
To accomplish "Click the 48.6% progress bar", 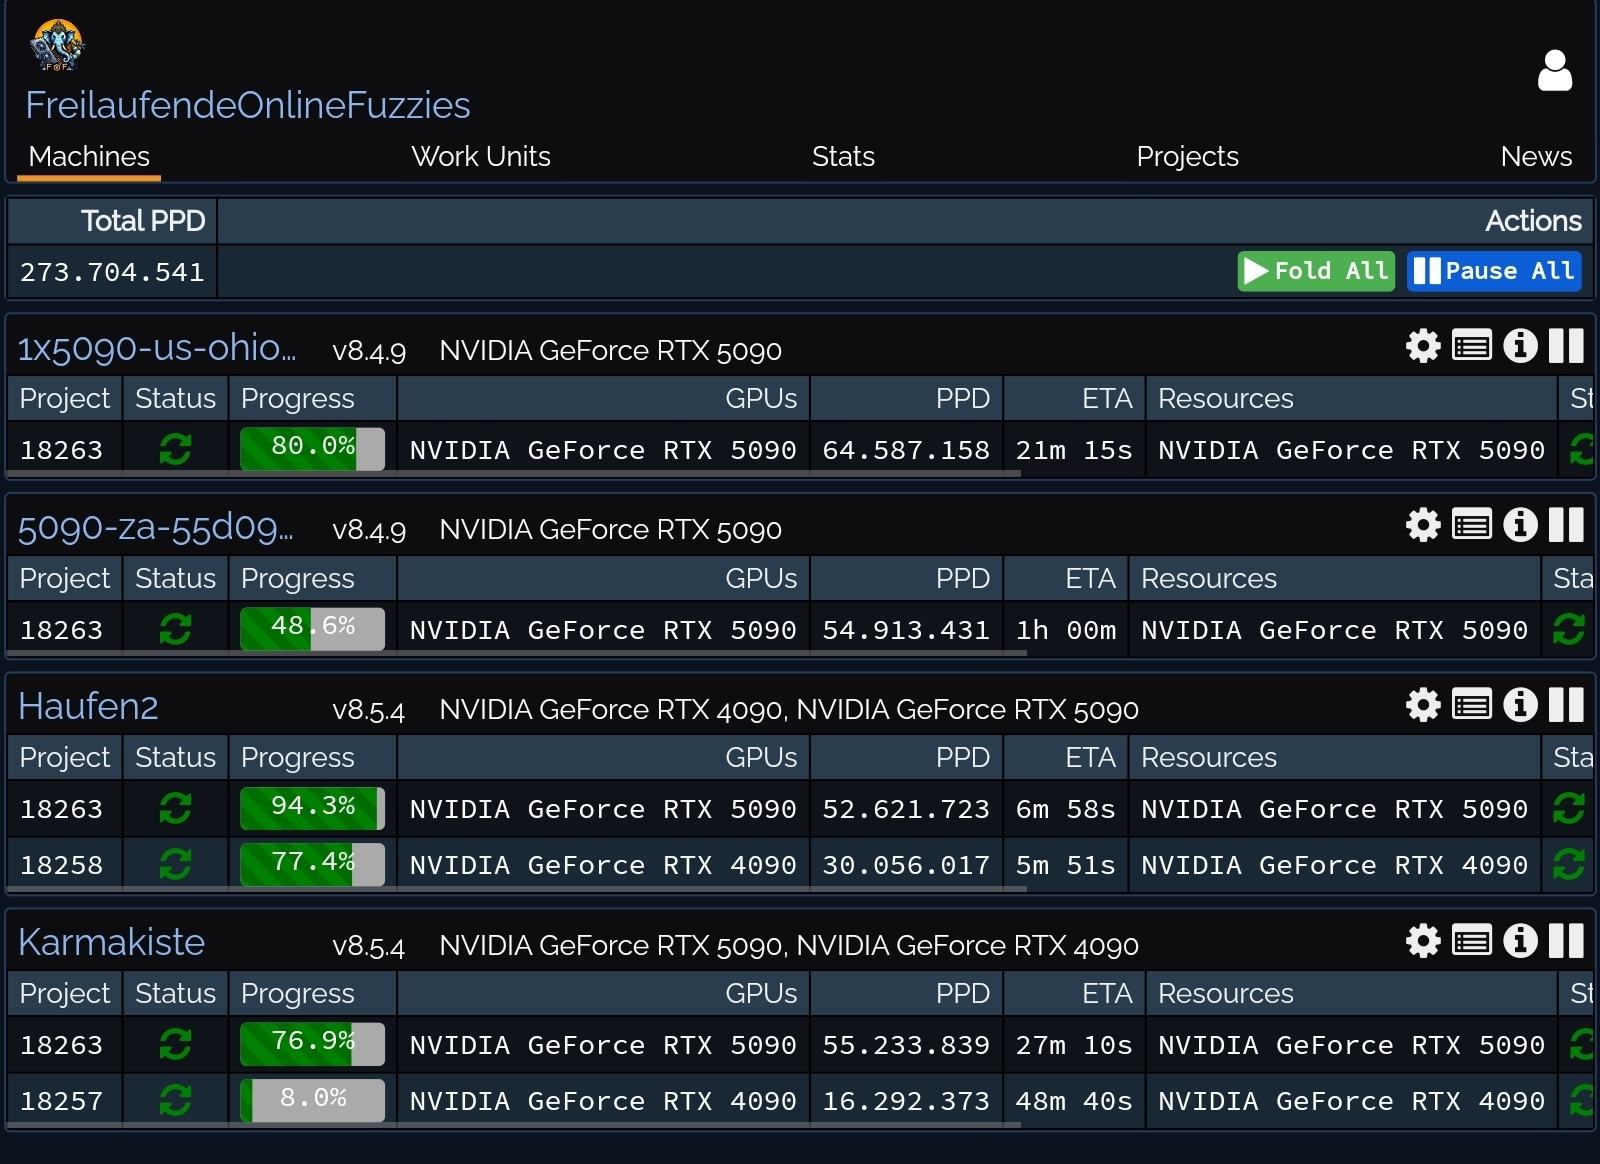I will [312, 629].
